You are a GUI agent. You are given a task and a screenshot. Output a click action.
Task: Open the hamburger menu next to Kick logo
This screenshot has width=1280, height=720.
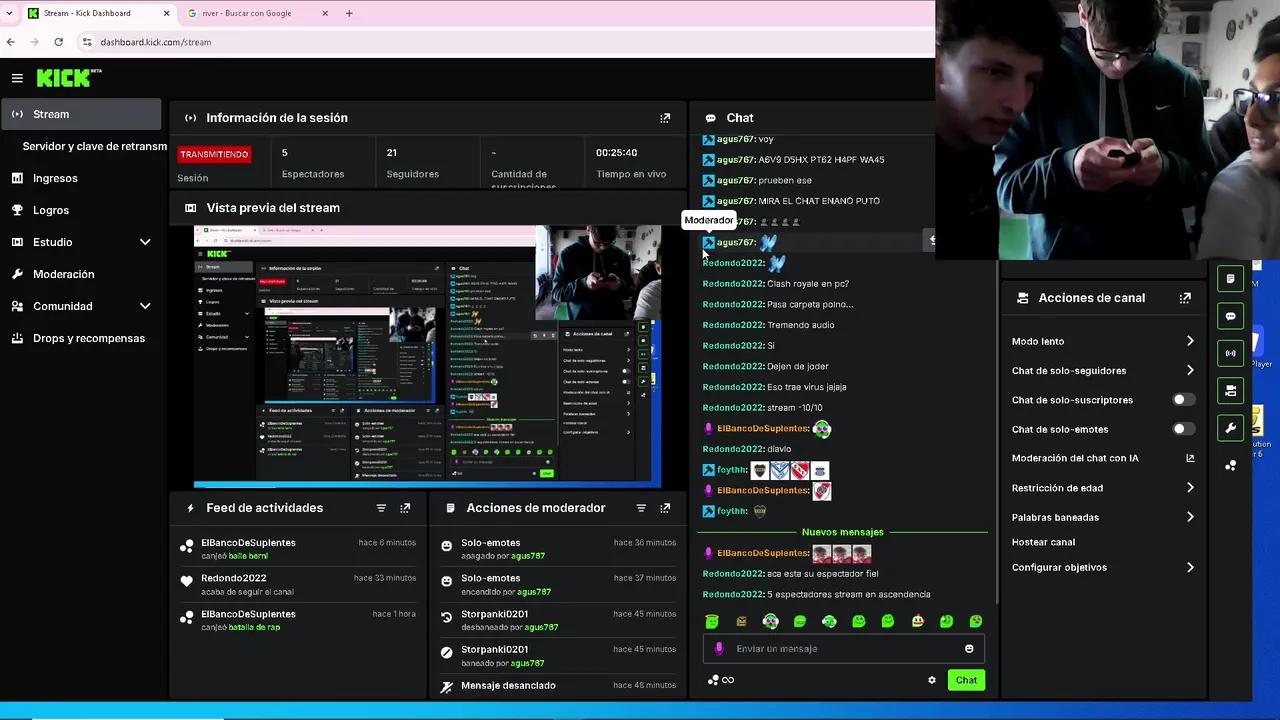pos(17,78)
